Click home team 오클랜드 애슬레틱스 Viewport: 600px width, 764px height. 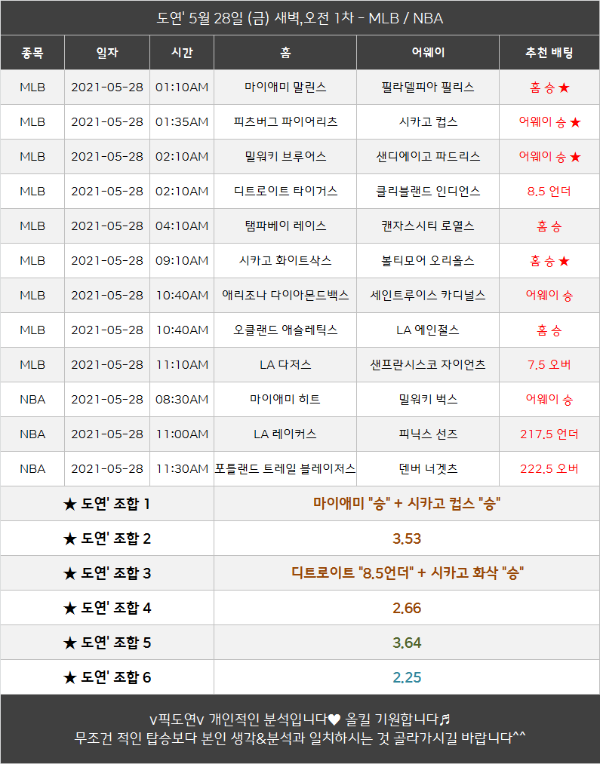285,330
